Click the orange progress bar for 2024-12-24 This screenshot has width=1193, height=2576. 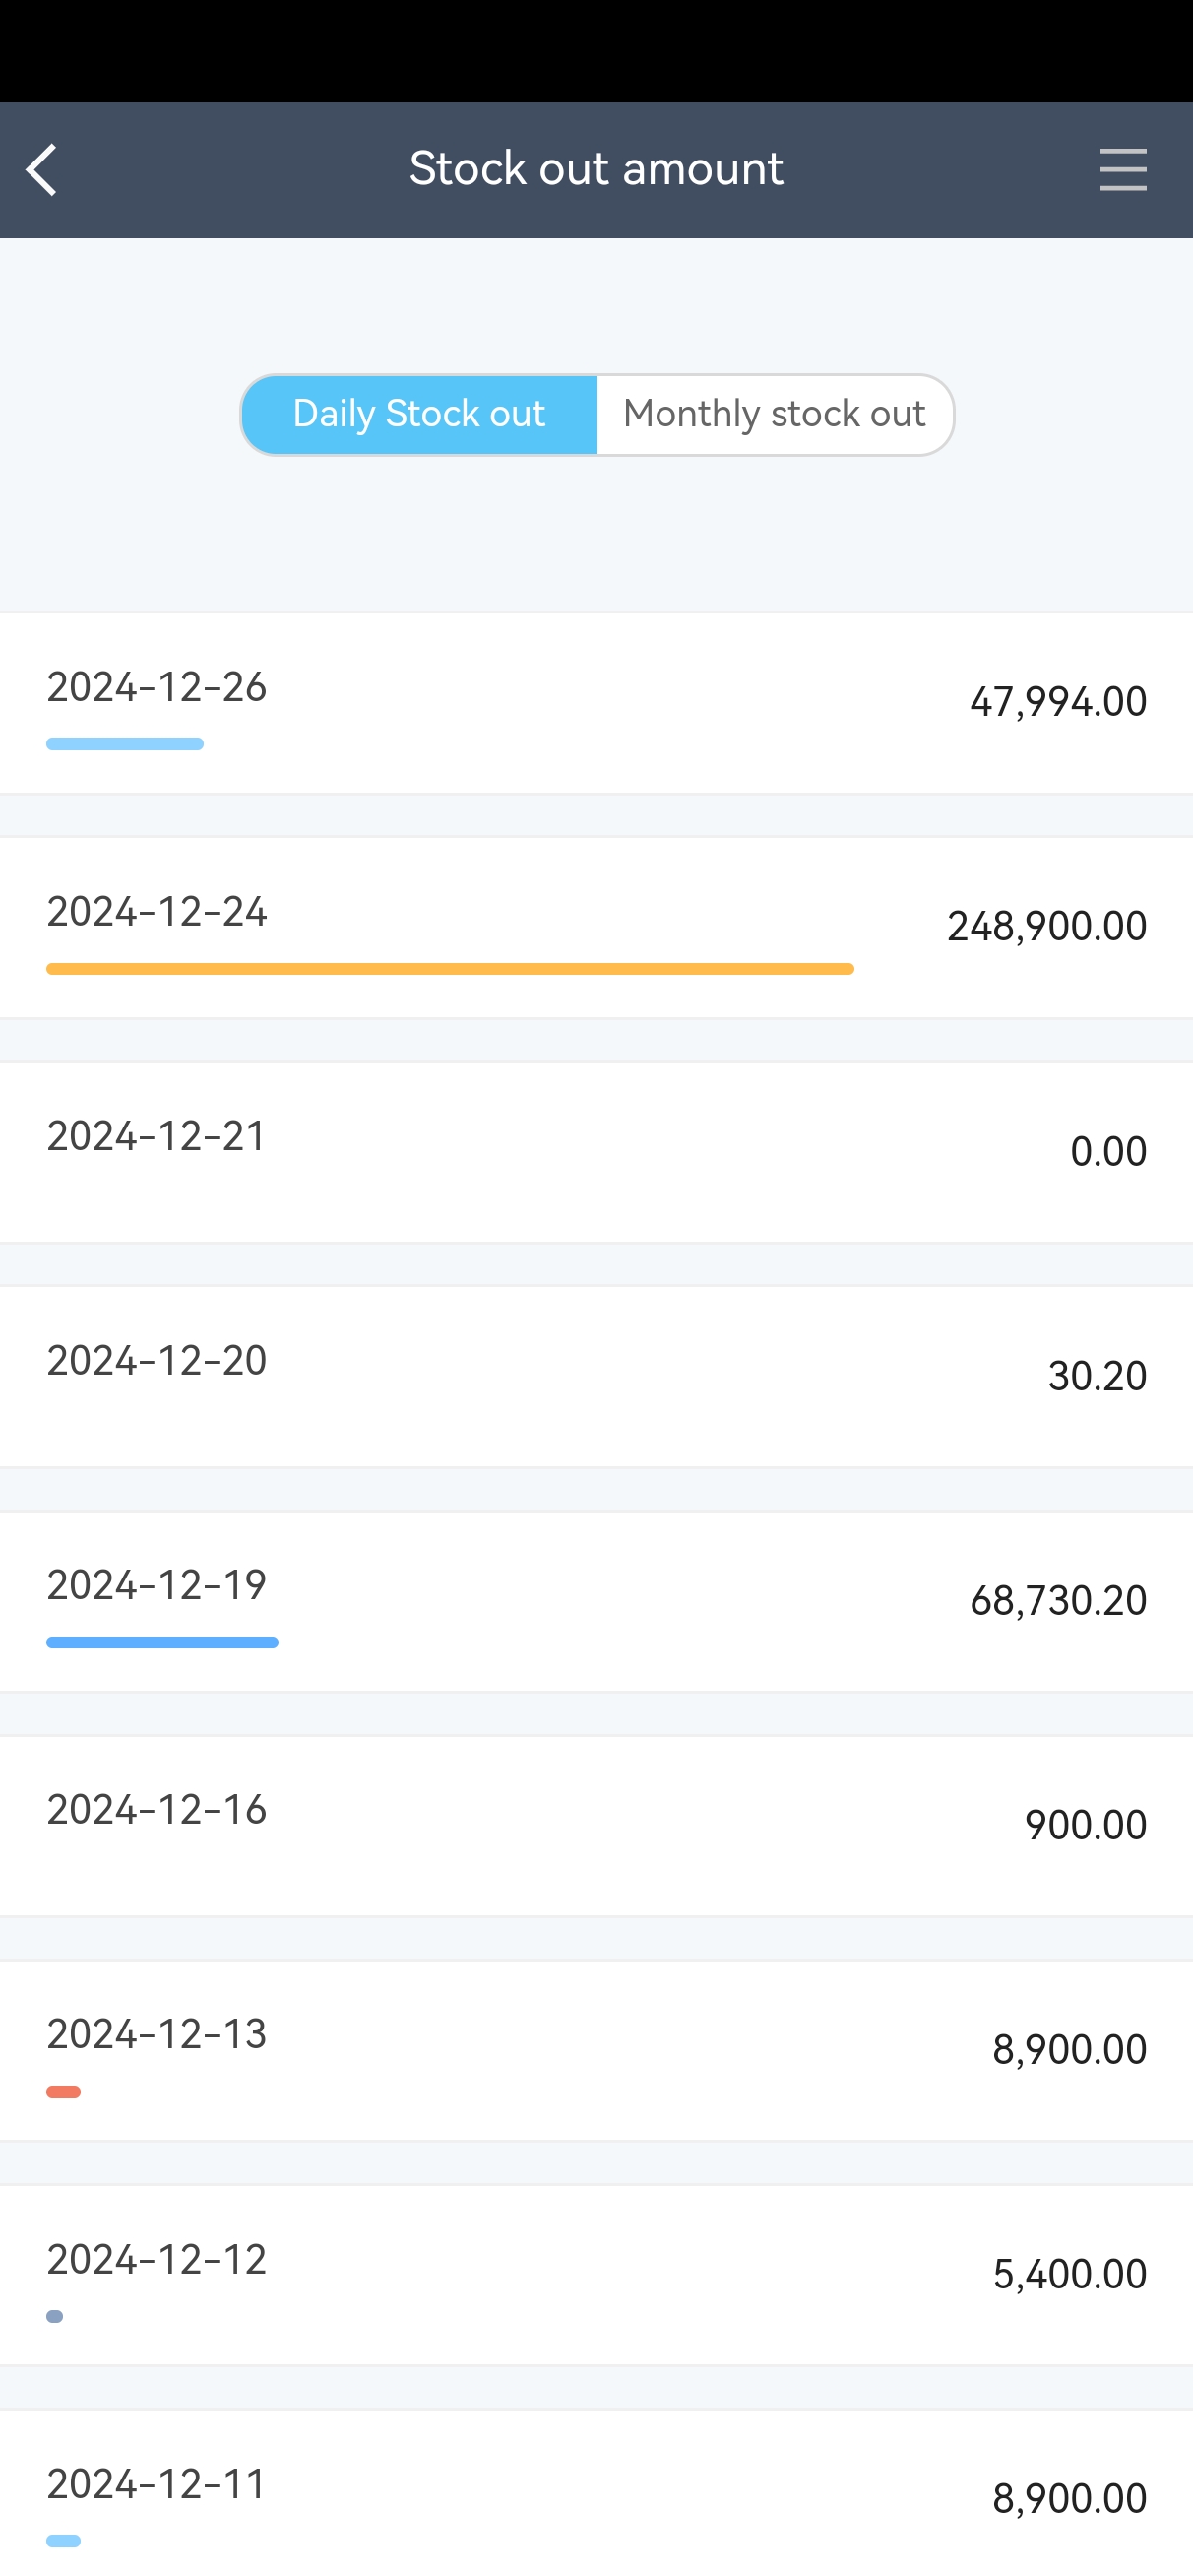click(x=450, y=969)
